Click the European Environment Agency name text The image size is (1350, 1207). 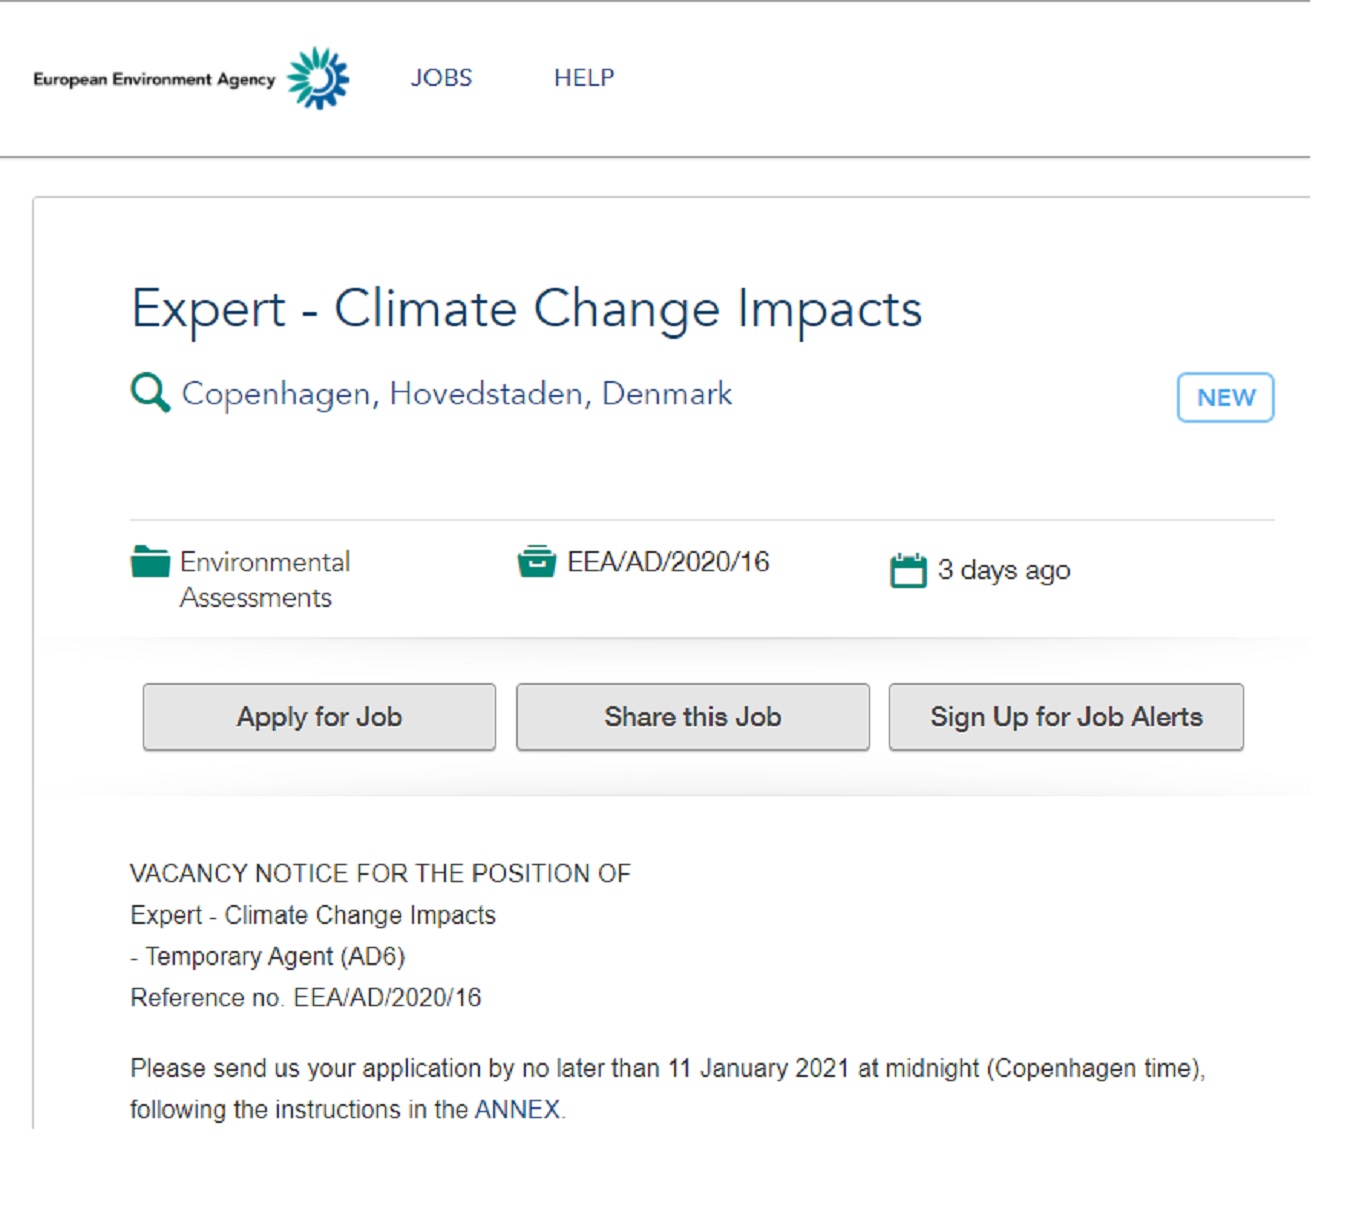[154, 79]
